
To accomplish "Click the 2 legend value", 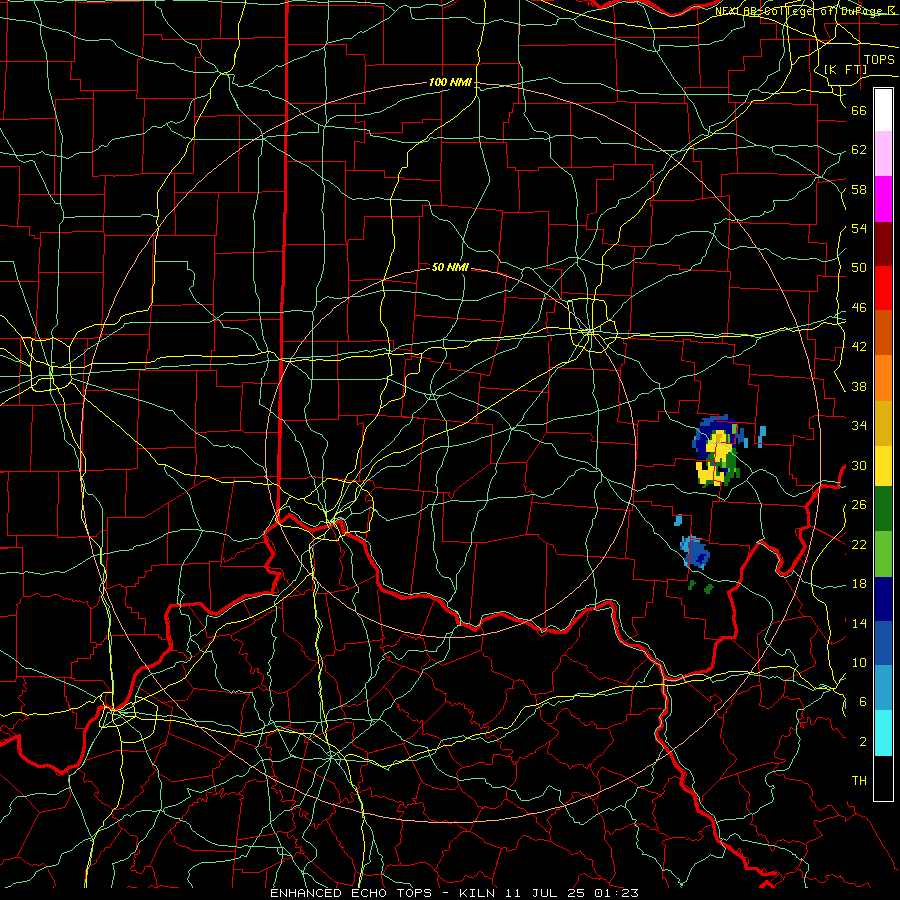I will coord(863,742).
